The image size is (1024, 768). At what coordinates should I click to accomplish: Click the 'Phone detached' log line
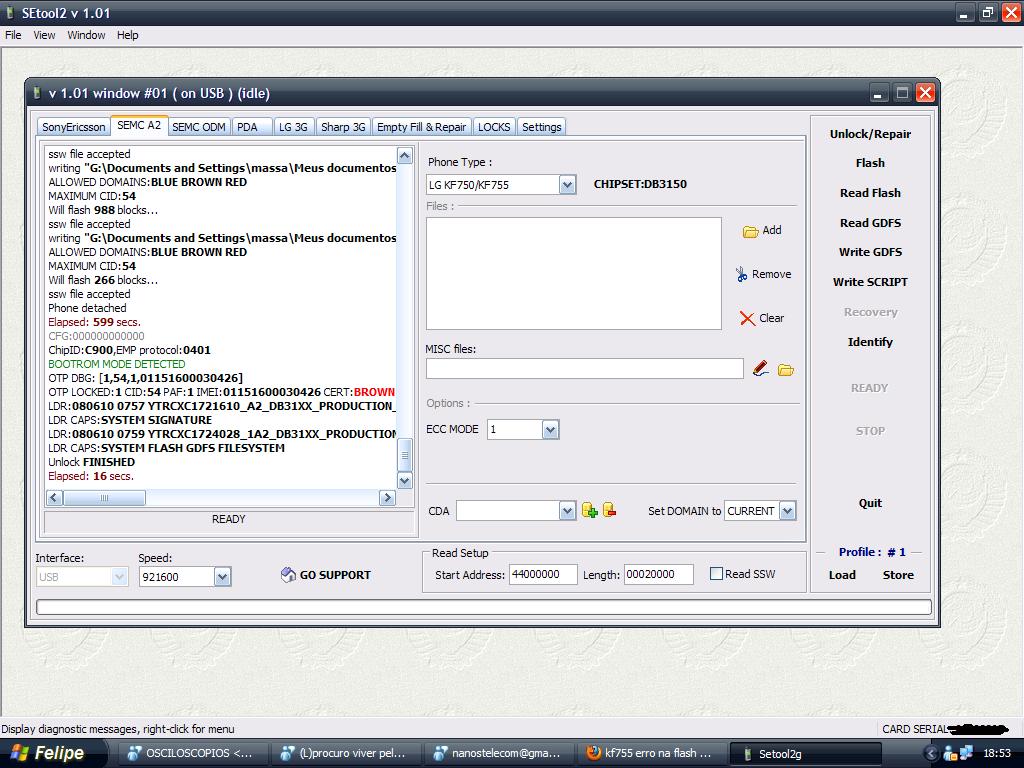click(x=88, y=308)
